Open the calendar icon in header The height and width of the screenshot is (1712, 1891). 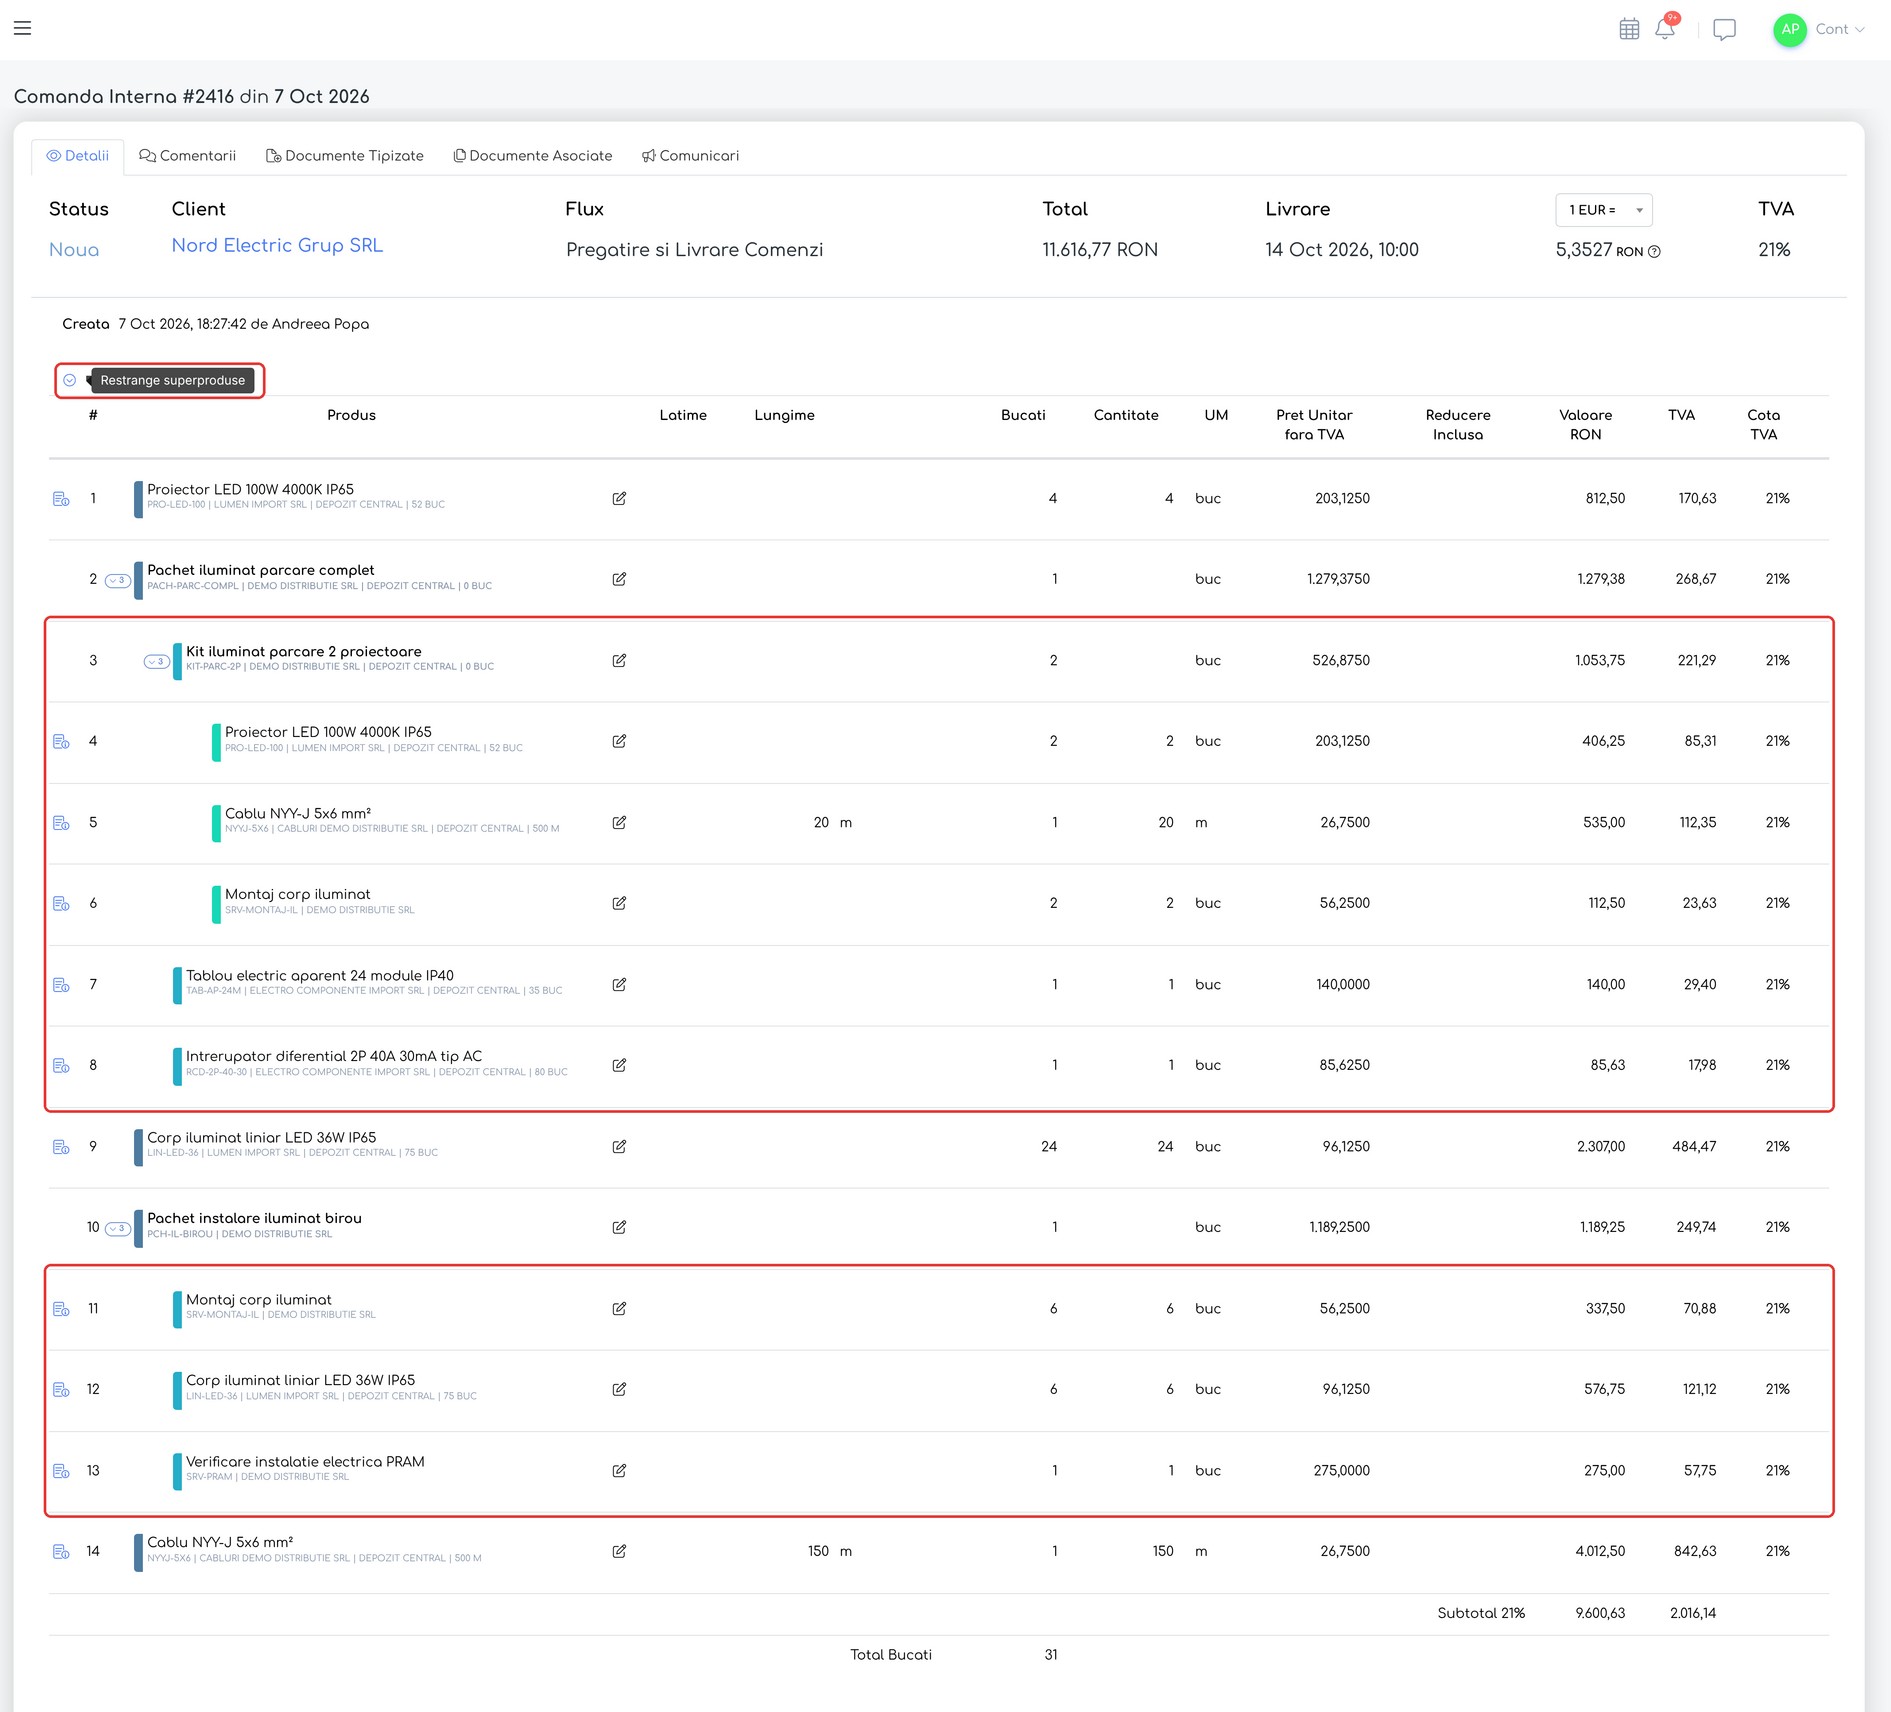tap(1629, 29)
